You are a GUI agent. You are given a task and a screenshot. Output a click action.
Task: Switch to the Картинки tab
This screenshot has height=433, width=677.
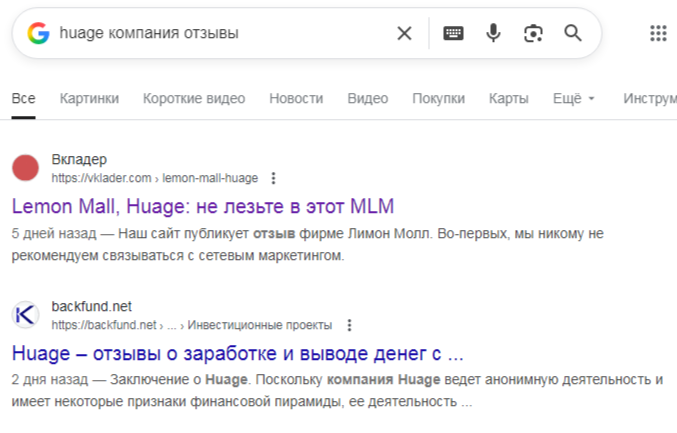(x=89, y=98)
